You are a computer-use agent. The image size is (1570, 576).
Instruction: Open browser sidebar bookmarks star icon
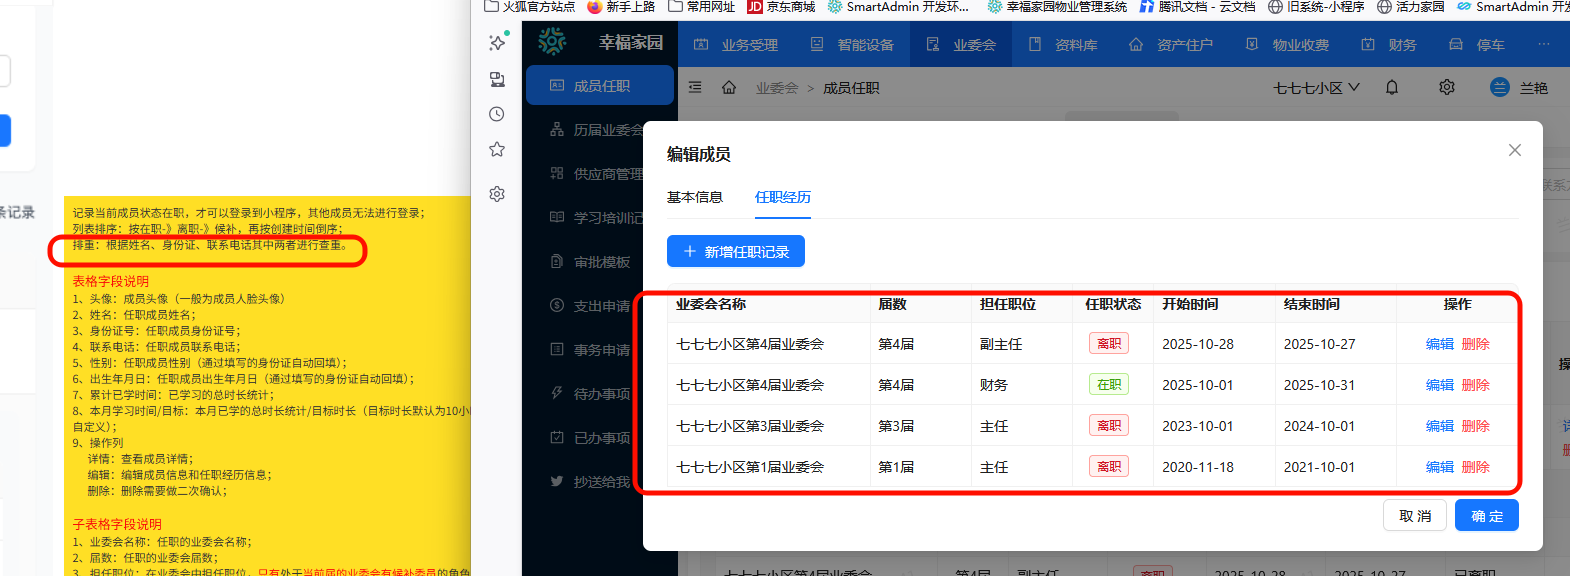pos(497,149)
